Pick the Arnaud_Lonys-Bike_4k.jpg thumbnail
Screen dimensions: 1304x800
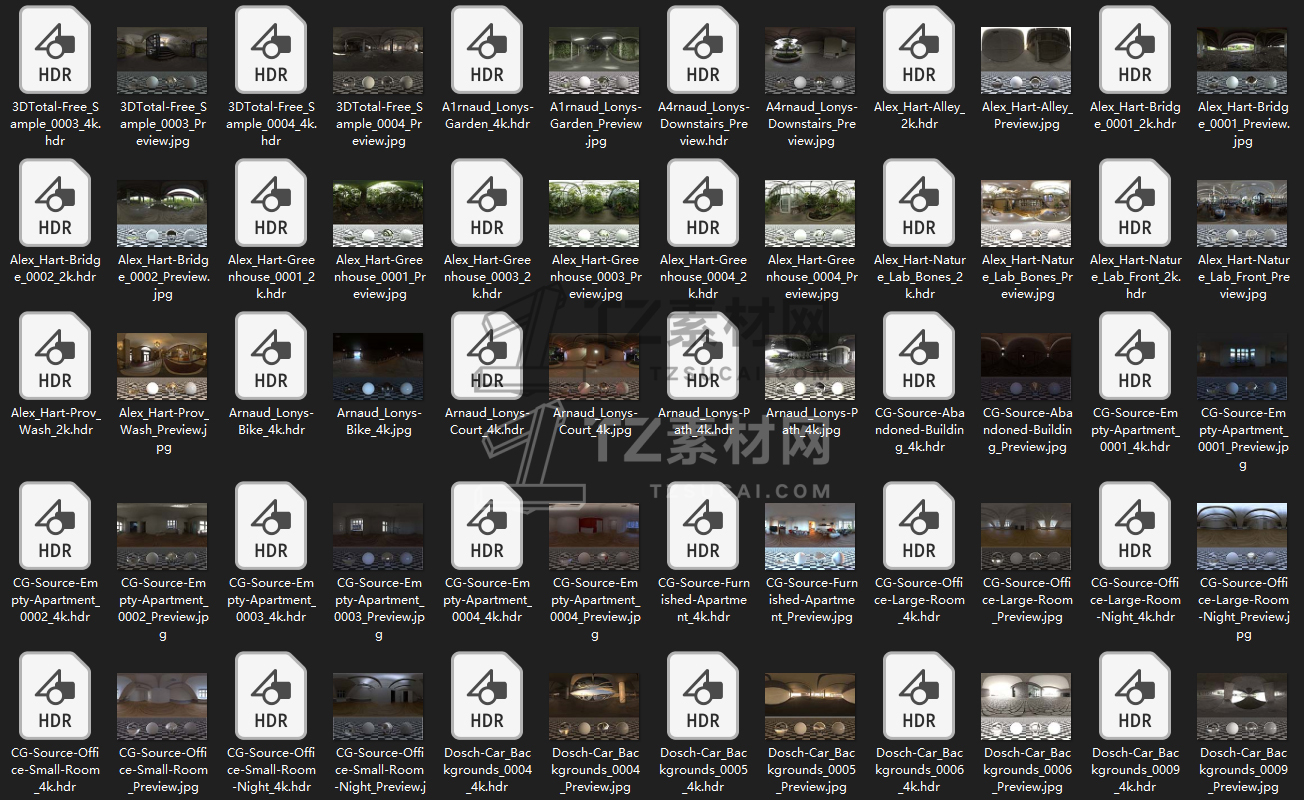coord(379,367)
